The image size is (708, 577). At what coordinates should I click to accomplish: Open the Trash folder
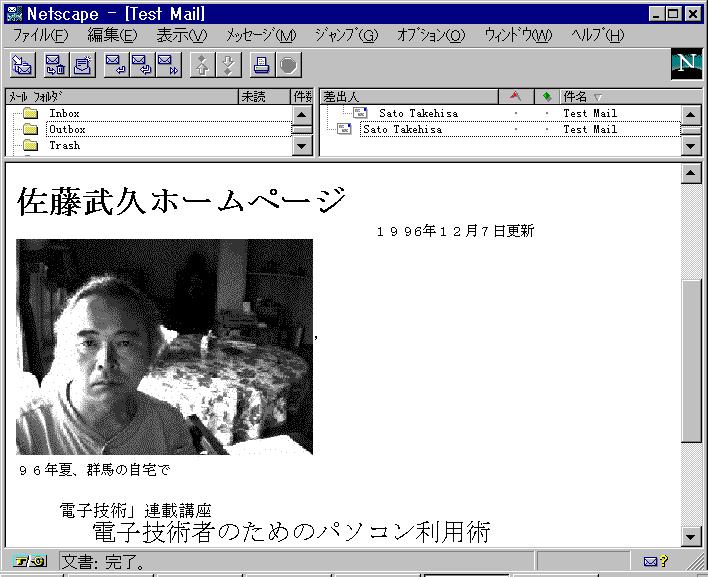pyautogui.click(x=64, y=145)
